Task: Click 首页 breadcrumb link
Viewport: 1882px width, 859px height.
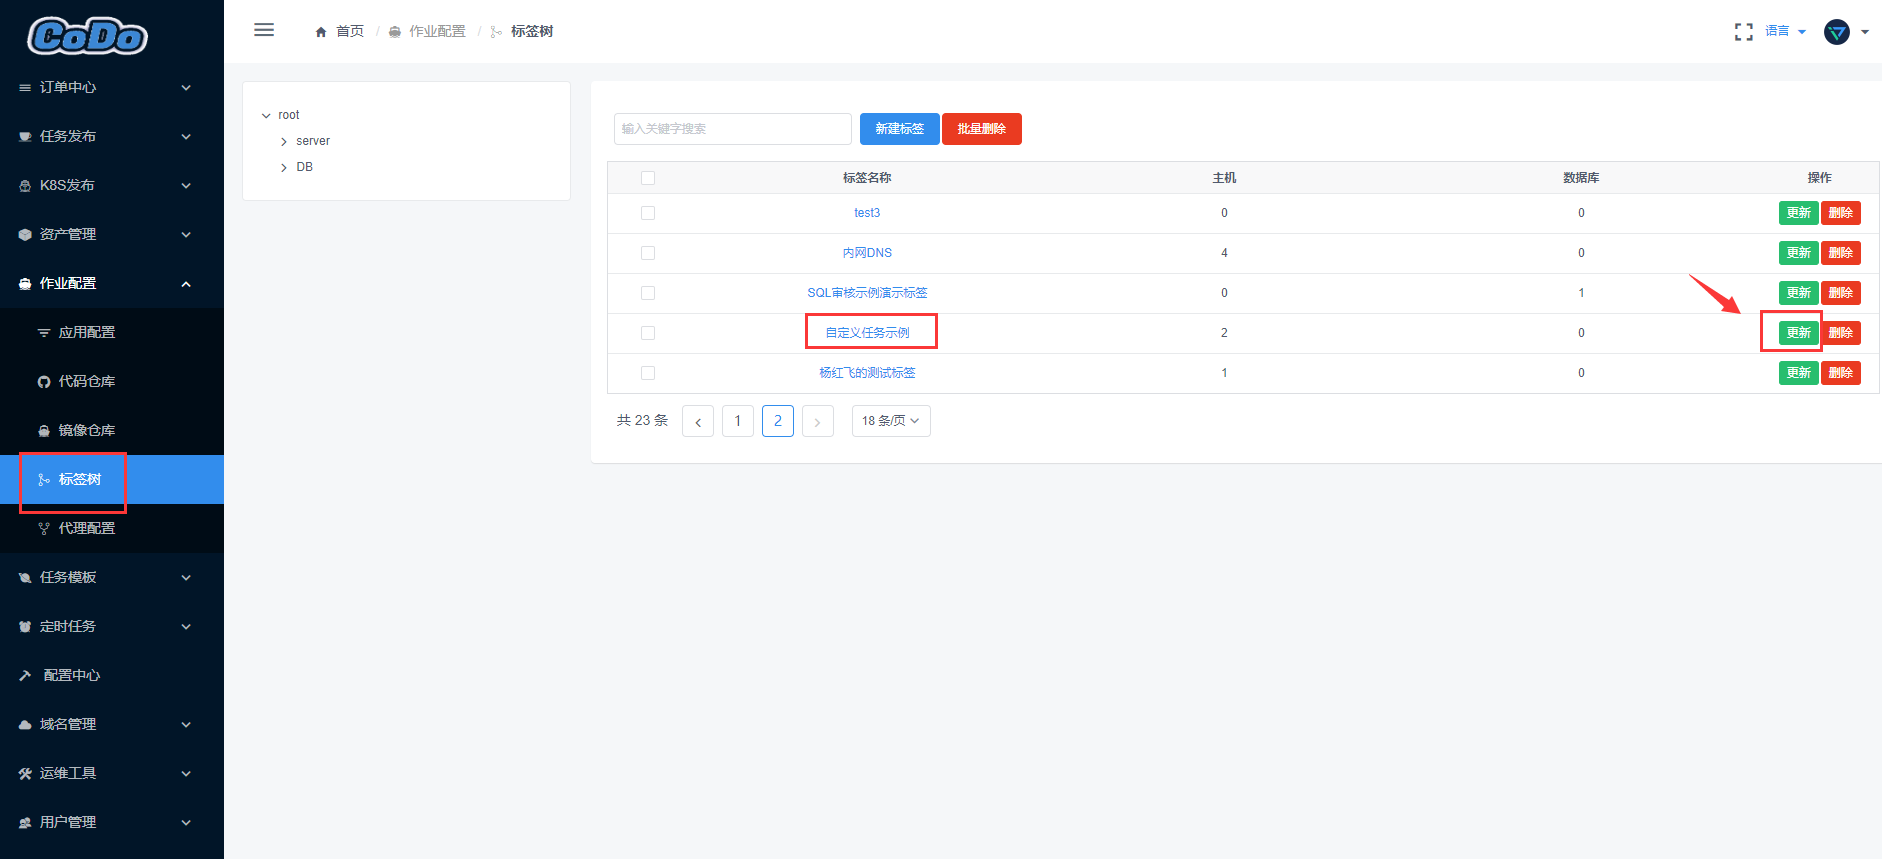Action: [x=350, y=32]
